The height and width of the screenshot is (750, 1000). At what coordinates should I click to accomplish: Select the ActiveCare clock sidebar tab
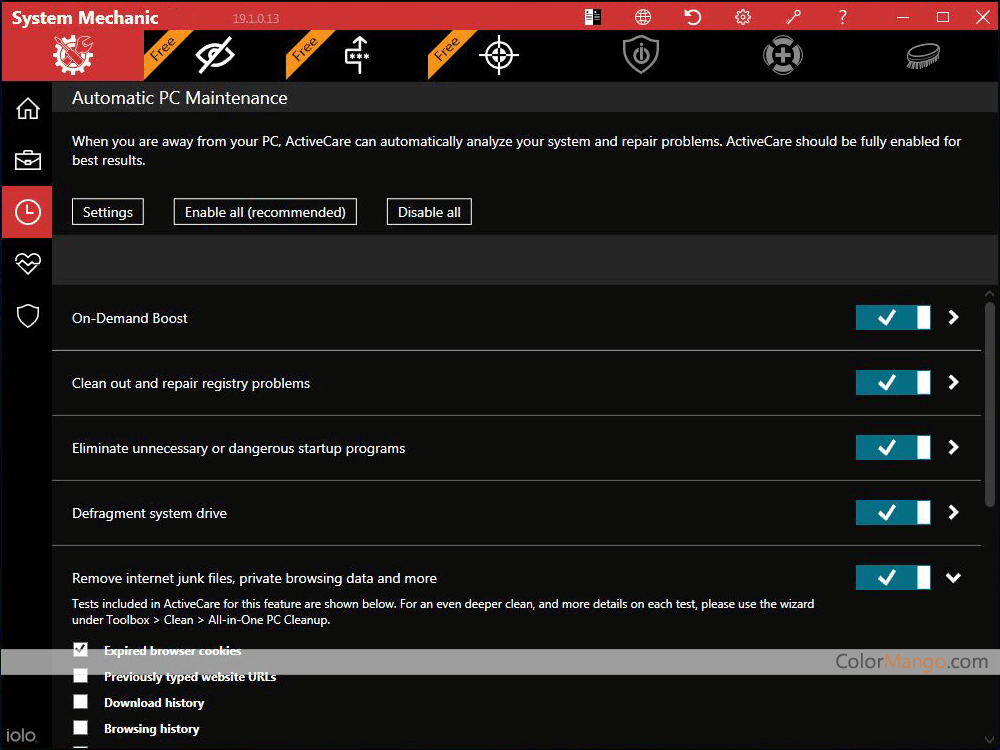pyautogui.click(x=27, y=212)
